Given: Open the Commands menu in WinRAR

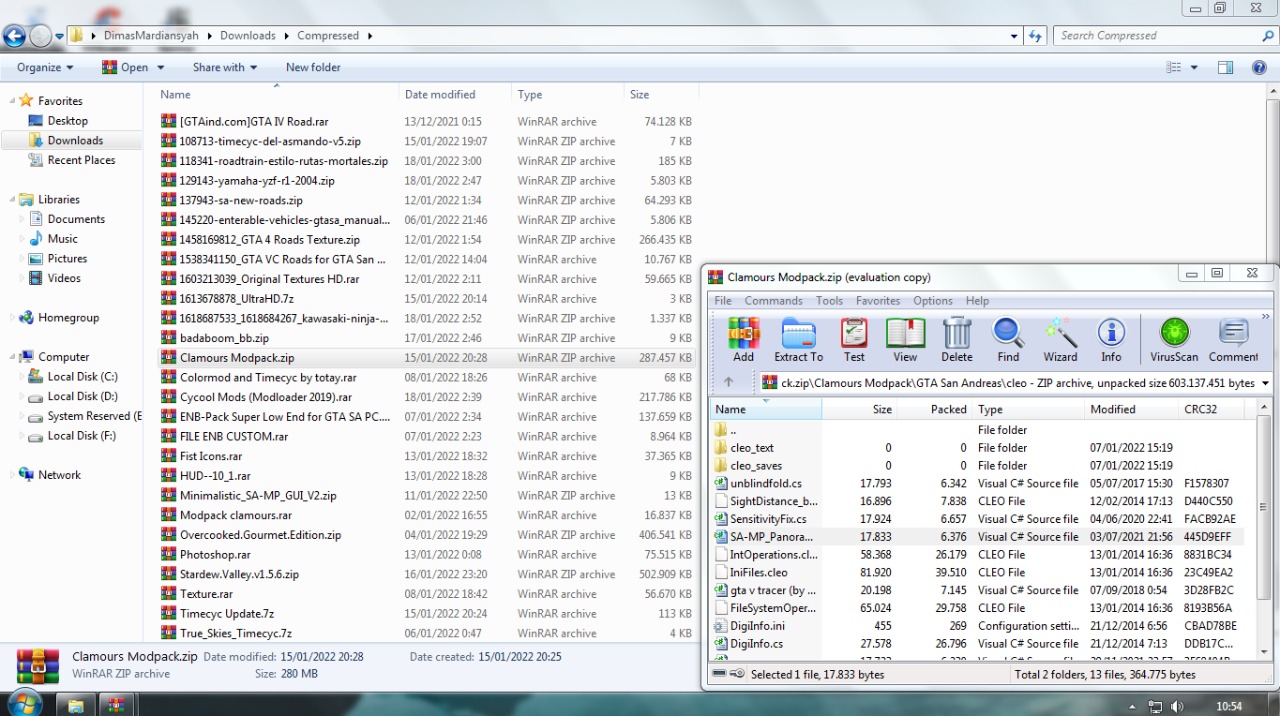Looking at the screenshot, I should pos(773,301).
